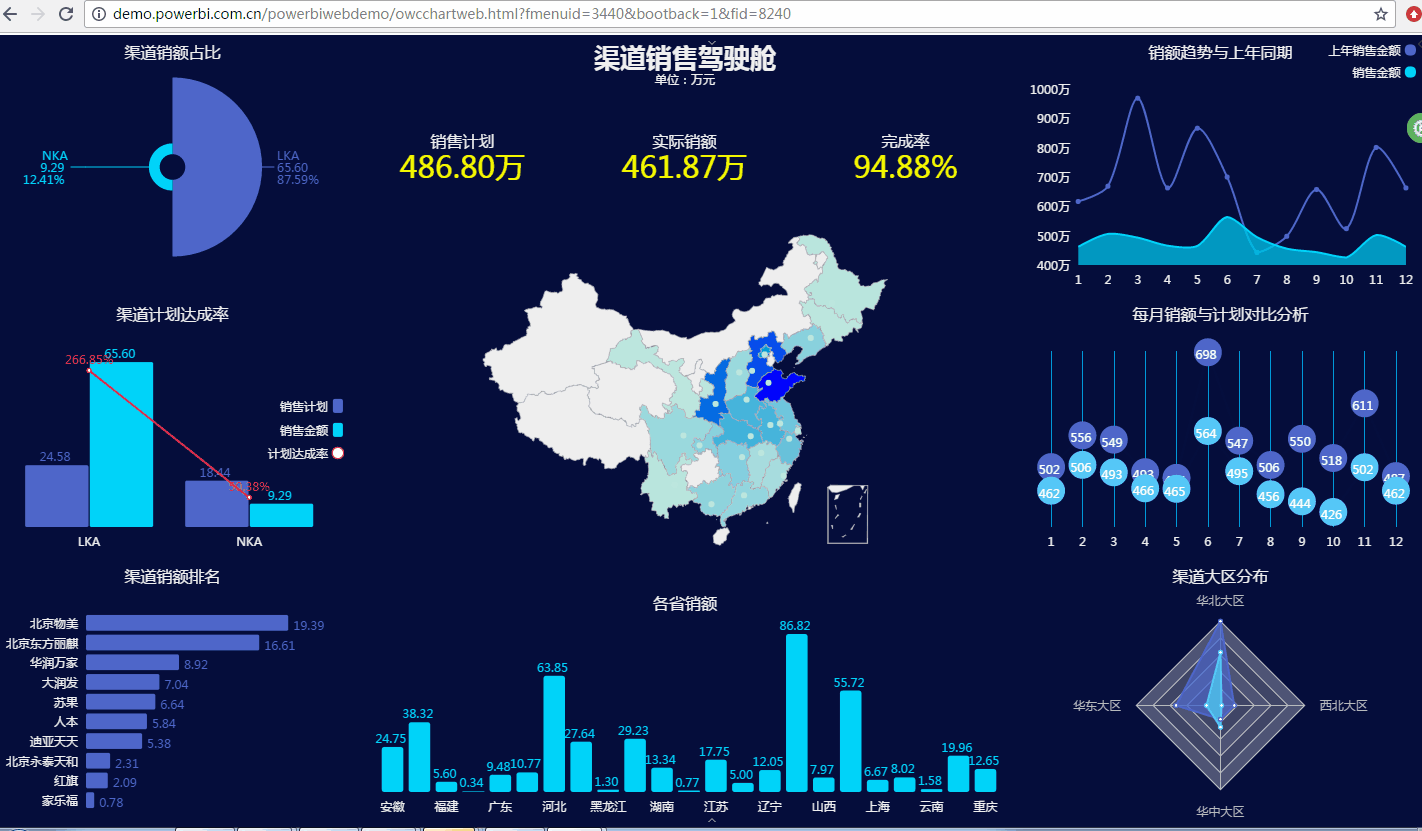The height and width of the screenshot is (831, 1422).
Task: Click the purple 上年销售金额 legend dot
Action: click(1410, 50)
